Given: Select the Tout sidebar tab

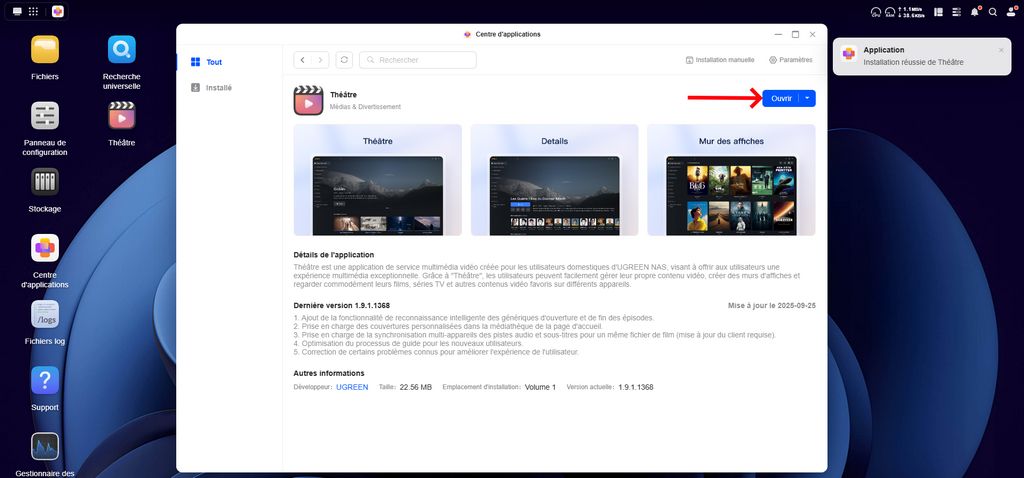Looking at the screenshot, I should 206,62.
